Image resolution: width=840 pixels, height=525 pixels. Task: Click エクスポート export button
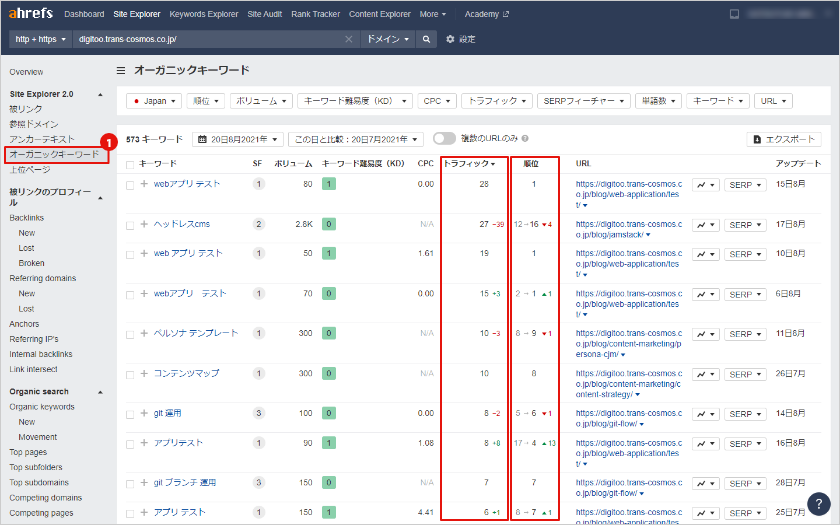[x=784, y=139]
